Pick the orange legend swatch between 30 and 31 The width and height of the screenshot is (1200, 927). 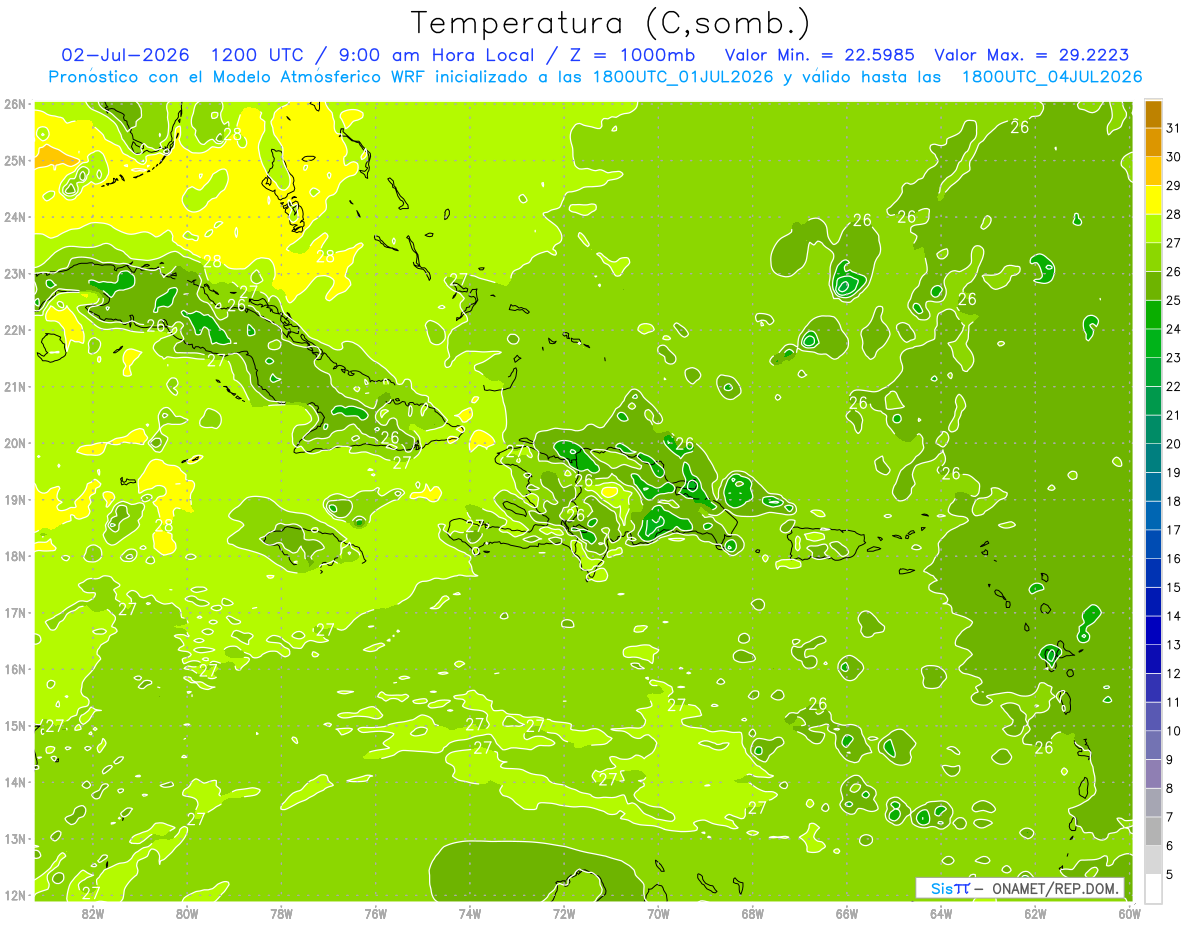[1153, 142]
